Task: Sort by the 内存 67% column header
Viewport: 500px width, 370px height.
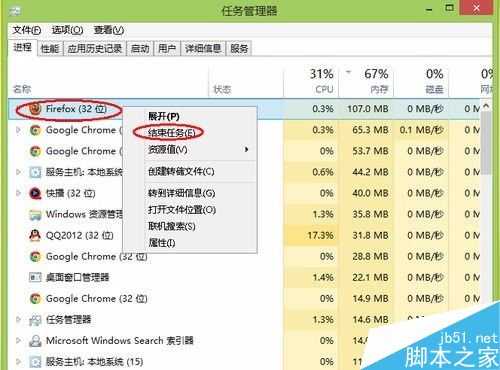Action: (366, 82)
